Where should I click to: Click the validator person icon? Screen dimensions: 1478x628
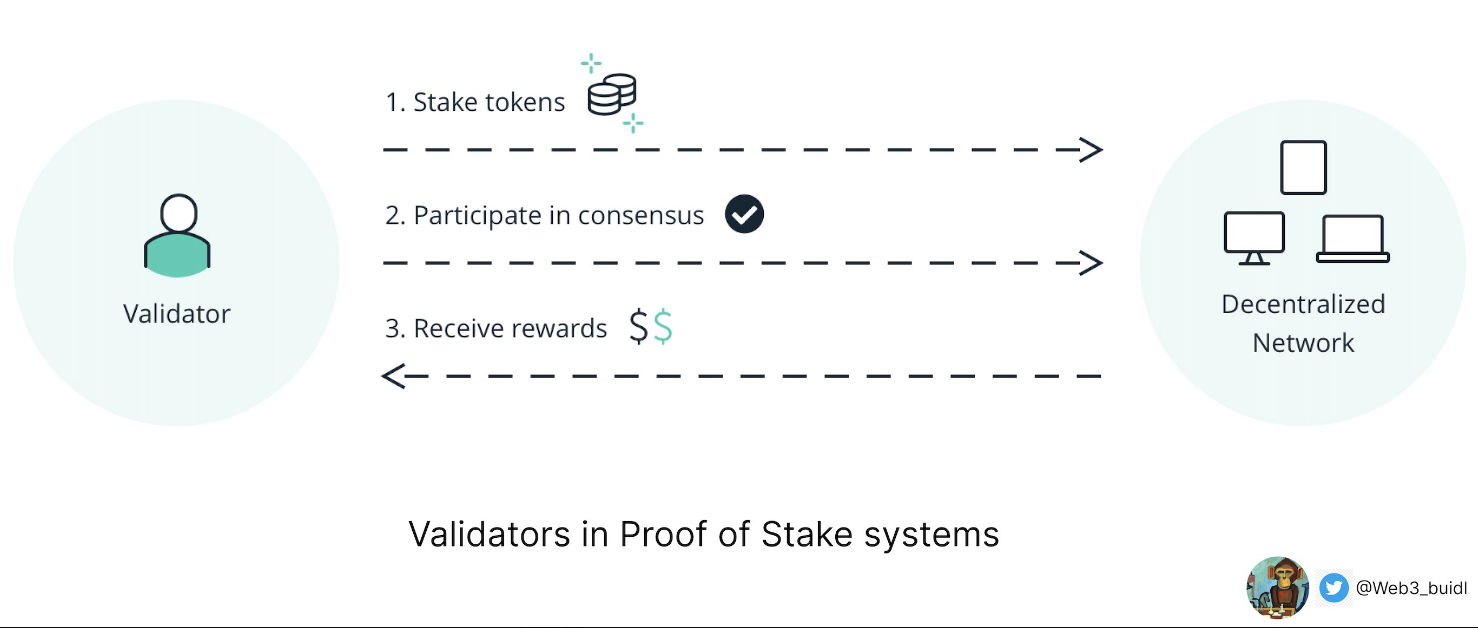[177, 236]
